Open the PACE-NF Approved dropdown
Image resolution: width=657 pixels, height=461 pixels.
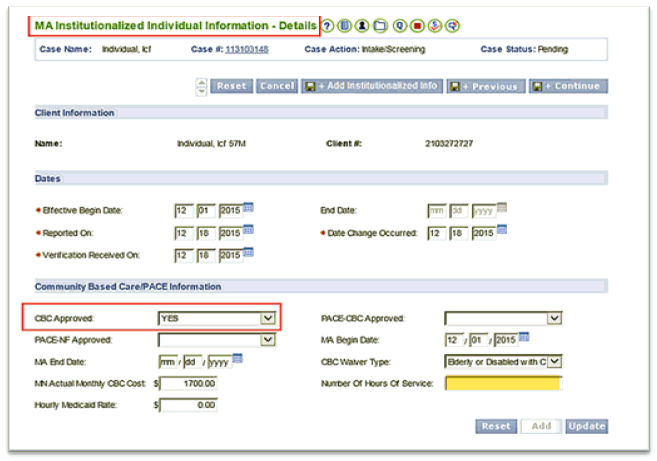266,340
